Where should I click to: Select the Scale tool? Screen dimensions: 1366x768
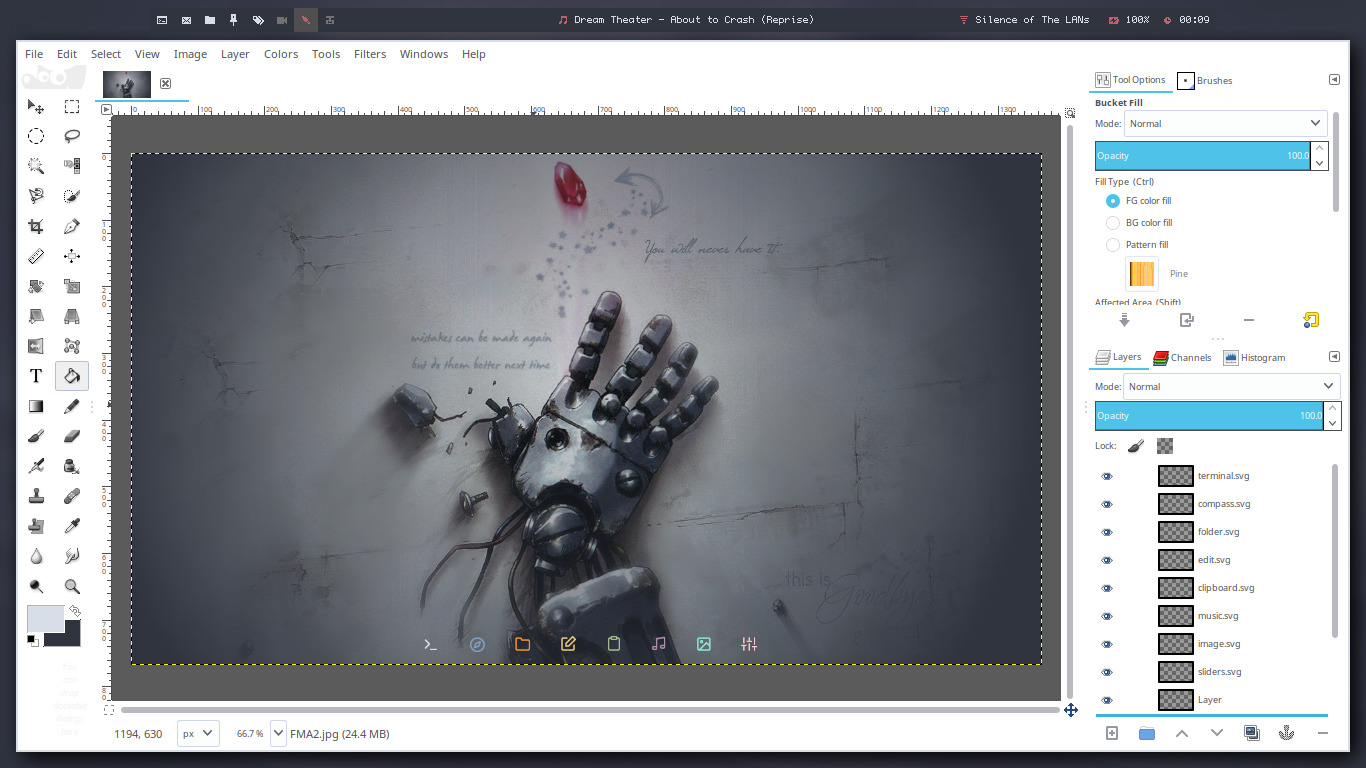click(72, 286)
